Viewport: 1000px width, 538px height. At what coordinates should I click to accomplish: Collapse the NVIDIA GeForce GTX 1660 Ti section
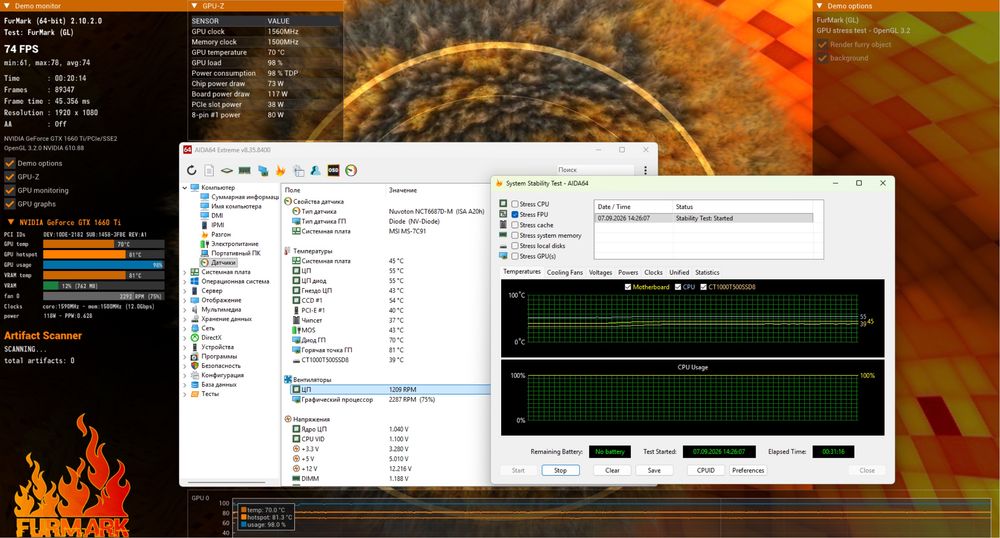[x=11, y=222]
